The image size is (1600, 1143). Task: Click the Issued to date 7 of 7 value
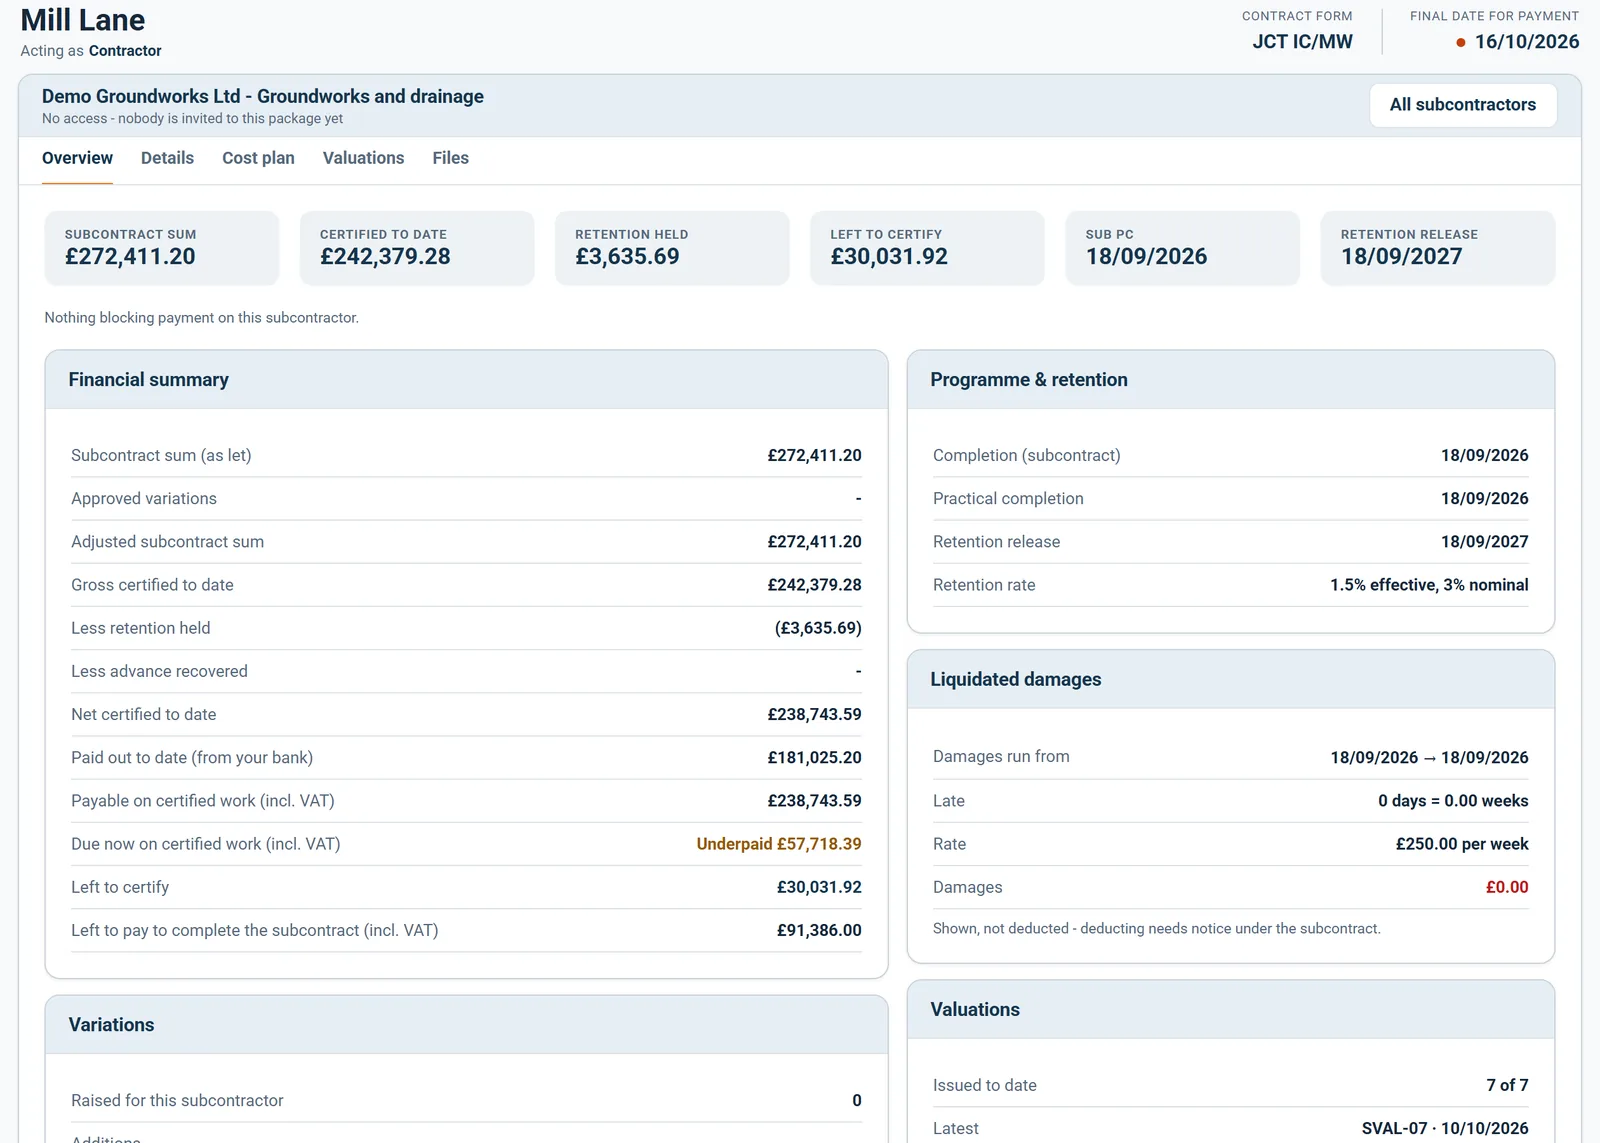1507,1085
